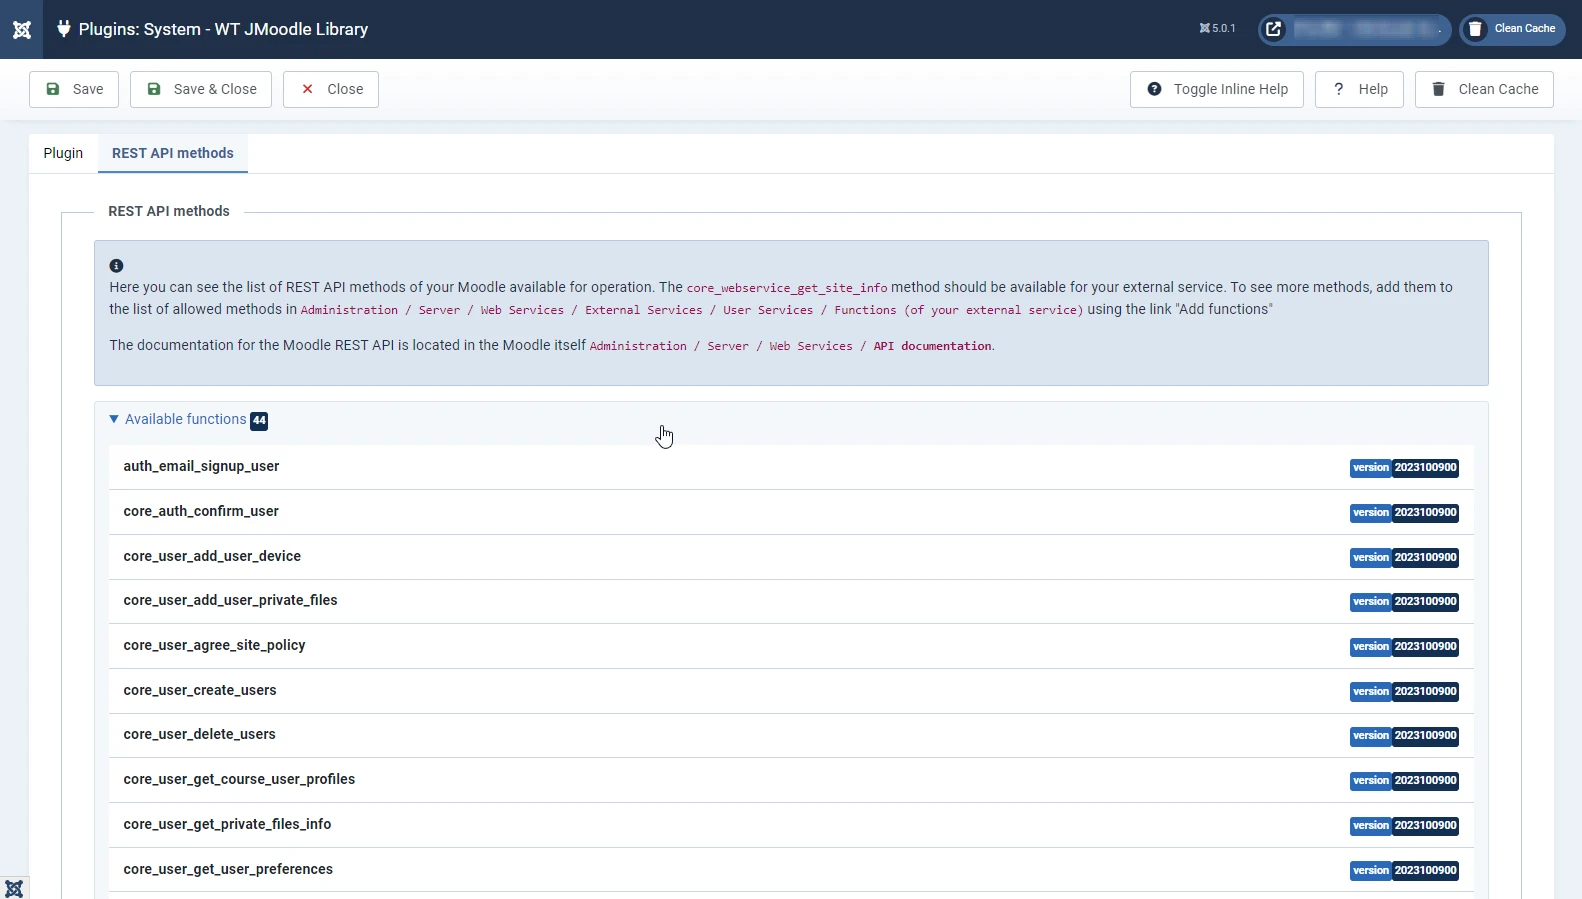The width and height of the screenshot is (1582, 899).
Task: Close the plugin editor with Close button
Action: click(x=331, y=89)
